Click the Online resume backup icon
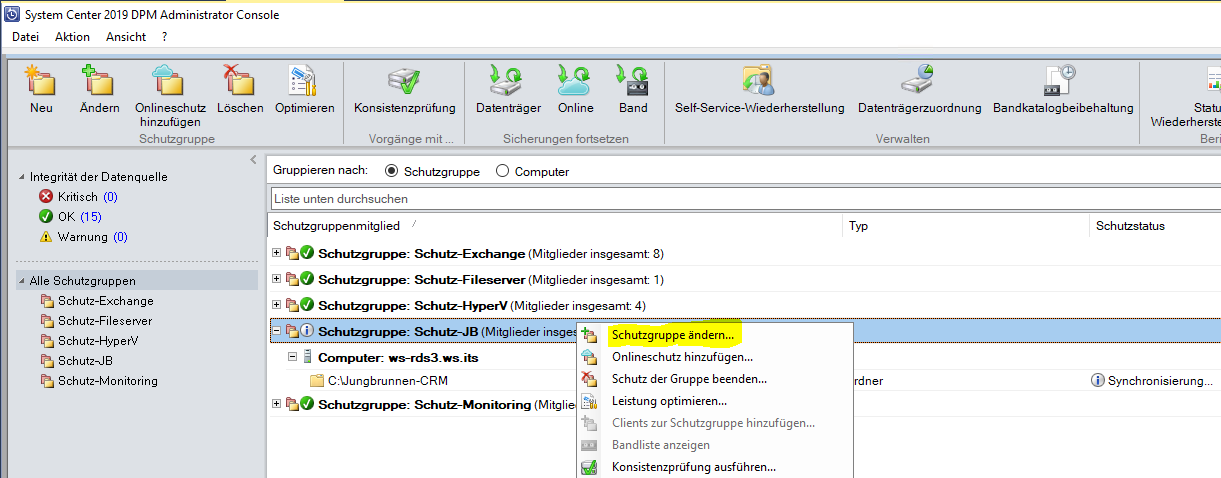 coord(575,80)
